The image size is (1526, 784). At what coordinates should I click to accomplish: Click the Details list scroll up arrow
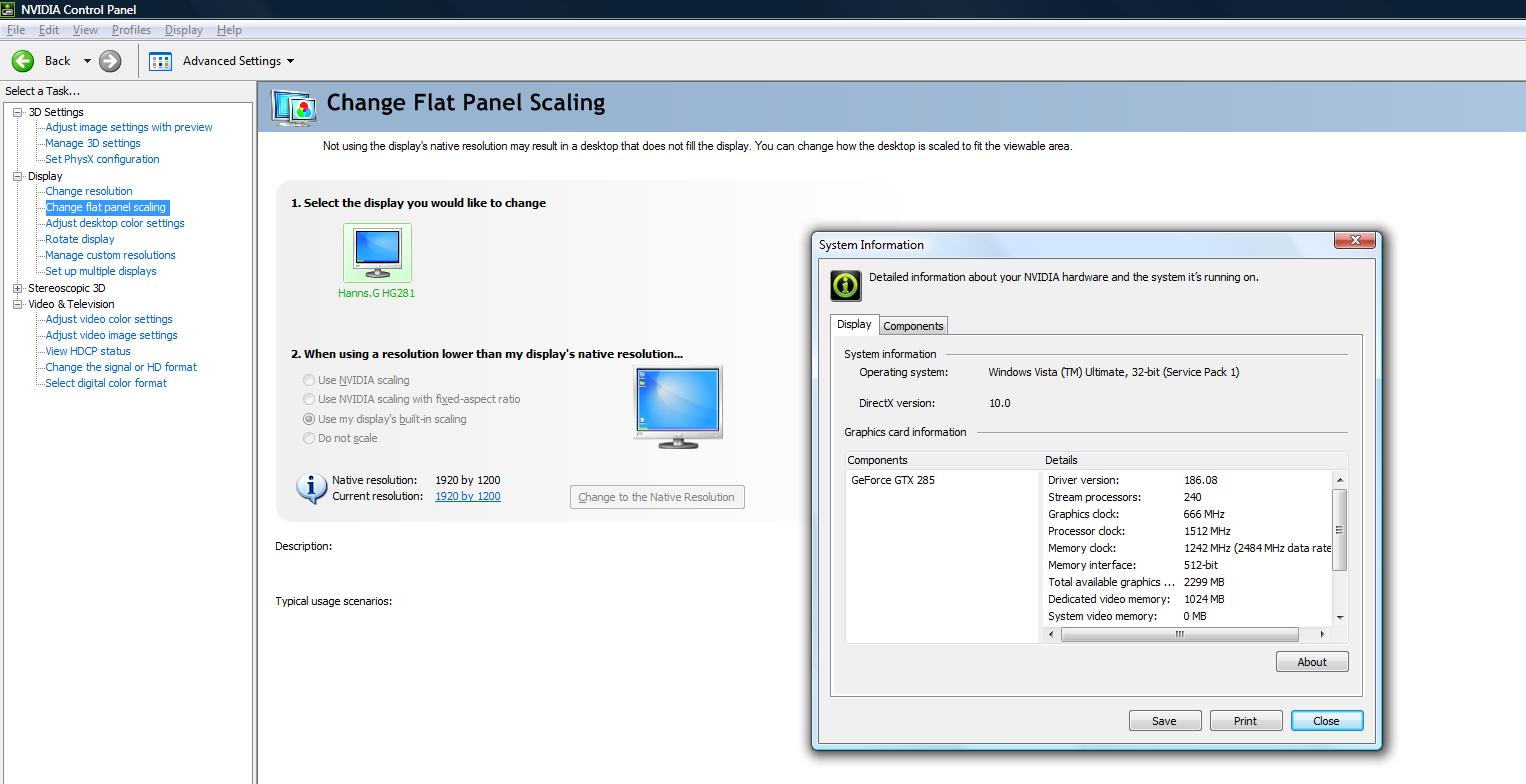pyautogui.click(x=1340, y=480)
